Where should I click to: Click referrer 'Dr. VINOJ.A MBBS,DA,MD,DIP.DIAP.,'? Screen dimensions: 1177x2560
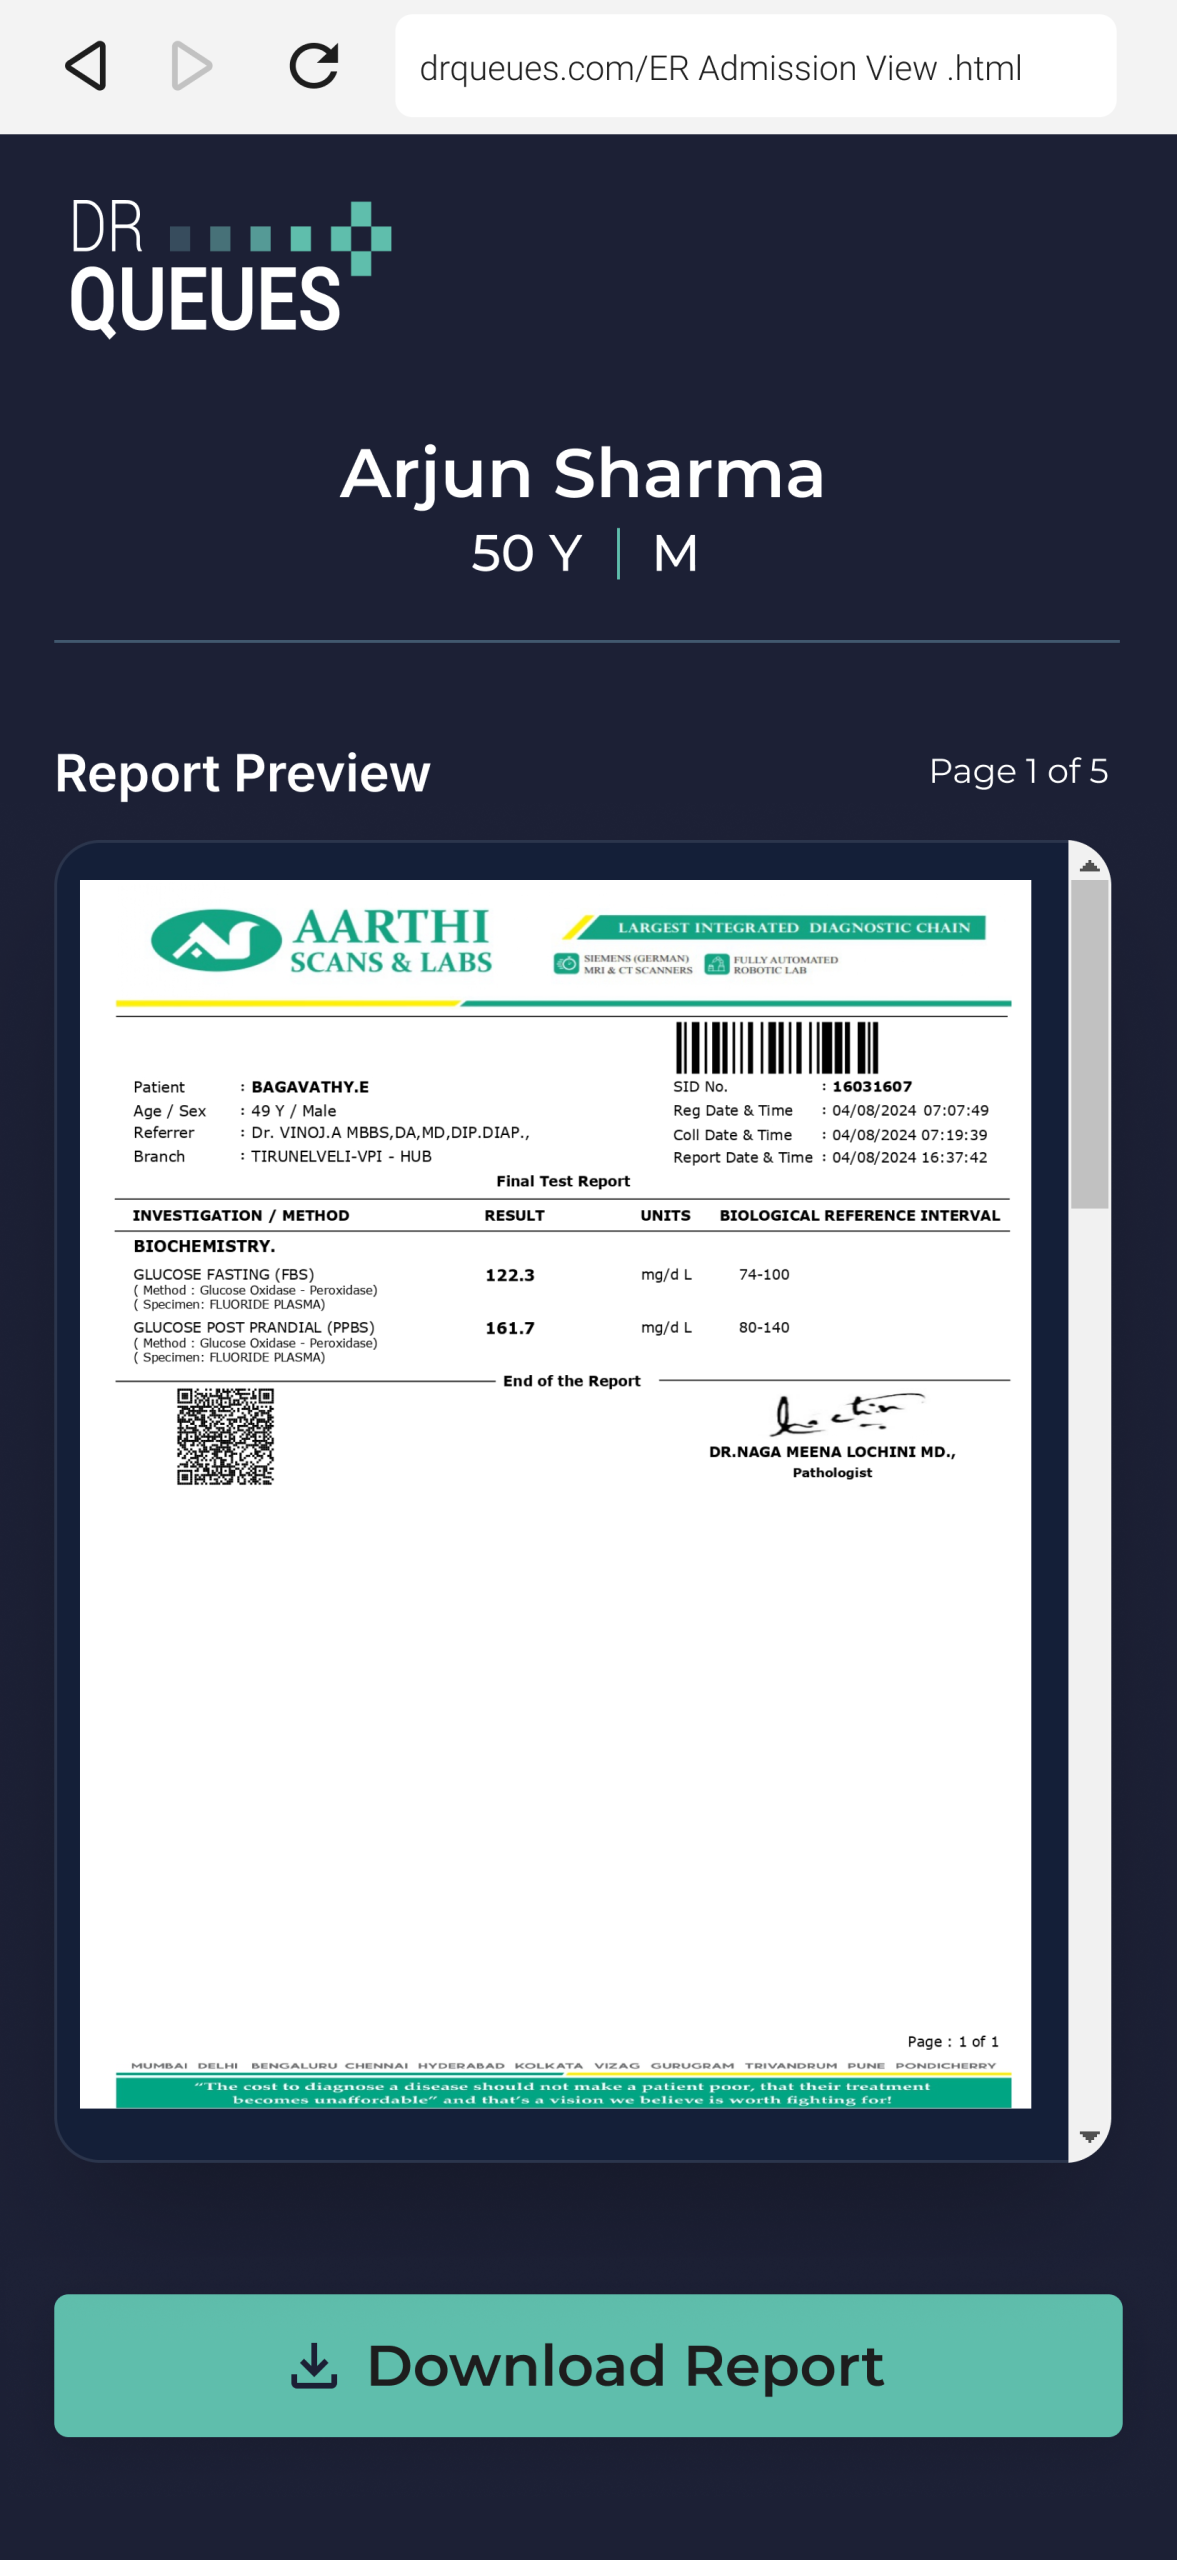(x=390, y=1133)
